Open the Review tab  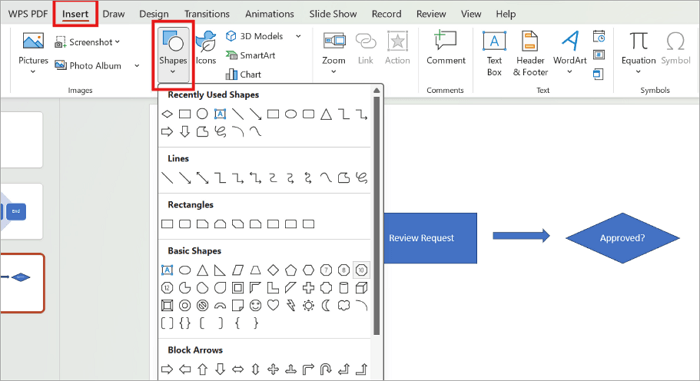tap(431, 14)
